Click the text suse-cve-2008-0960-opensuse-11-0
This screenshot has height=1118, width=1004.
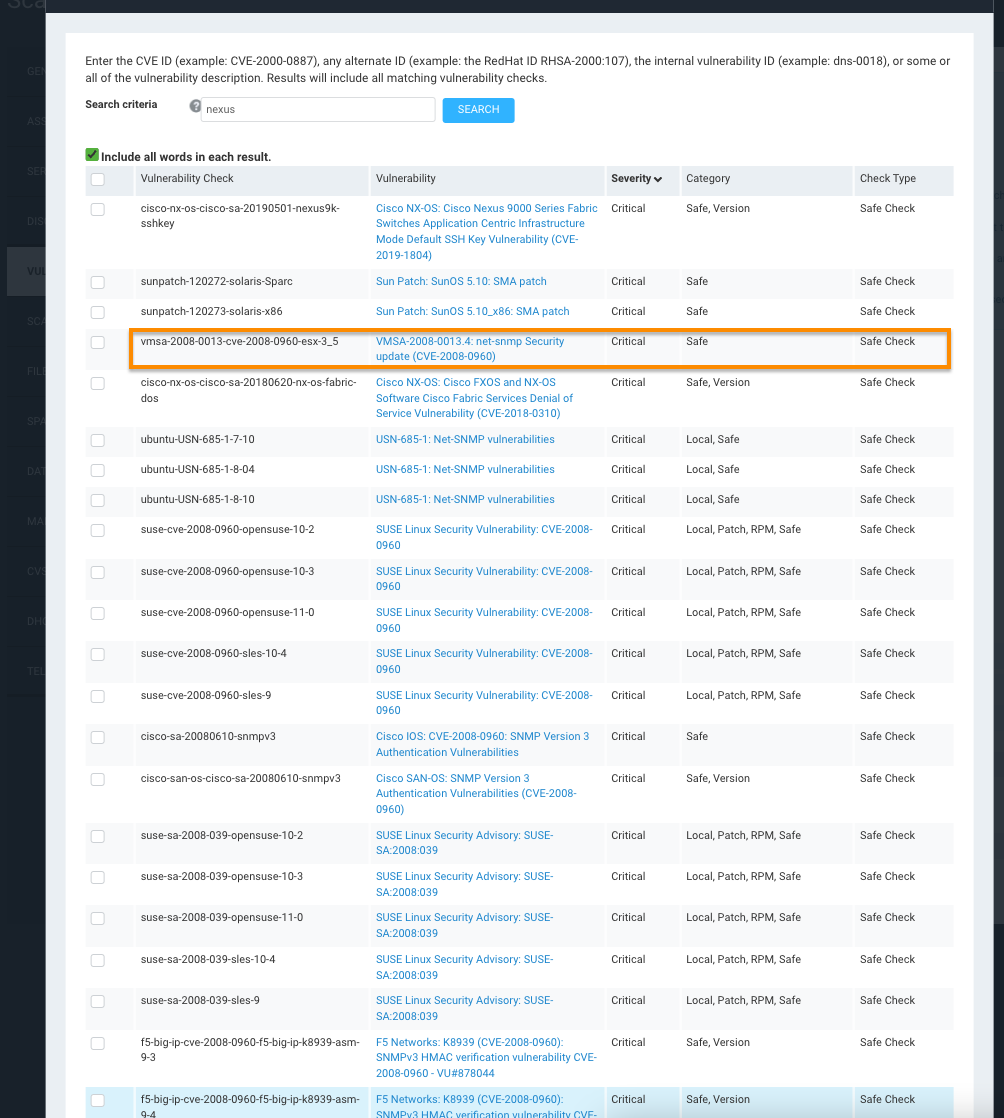coord(227,612)
